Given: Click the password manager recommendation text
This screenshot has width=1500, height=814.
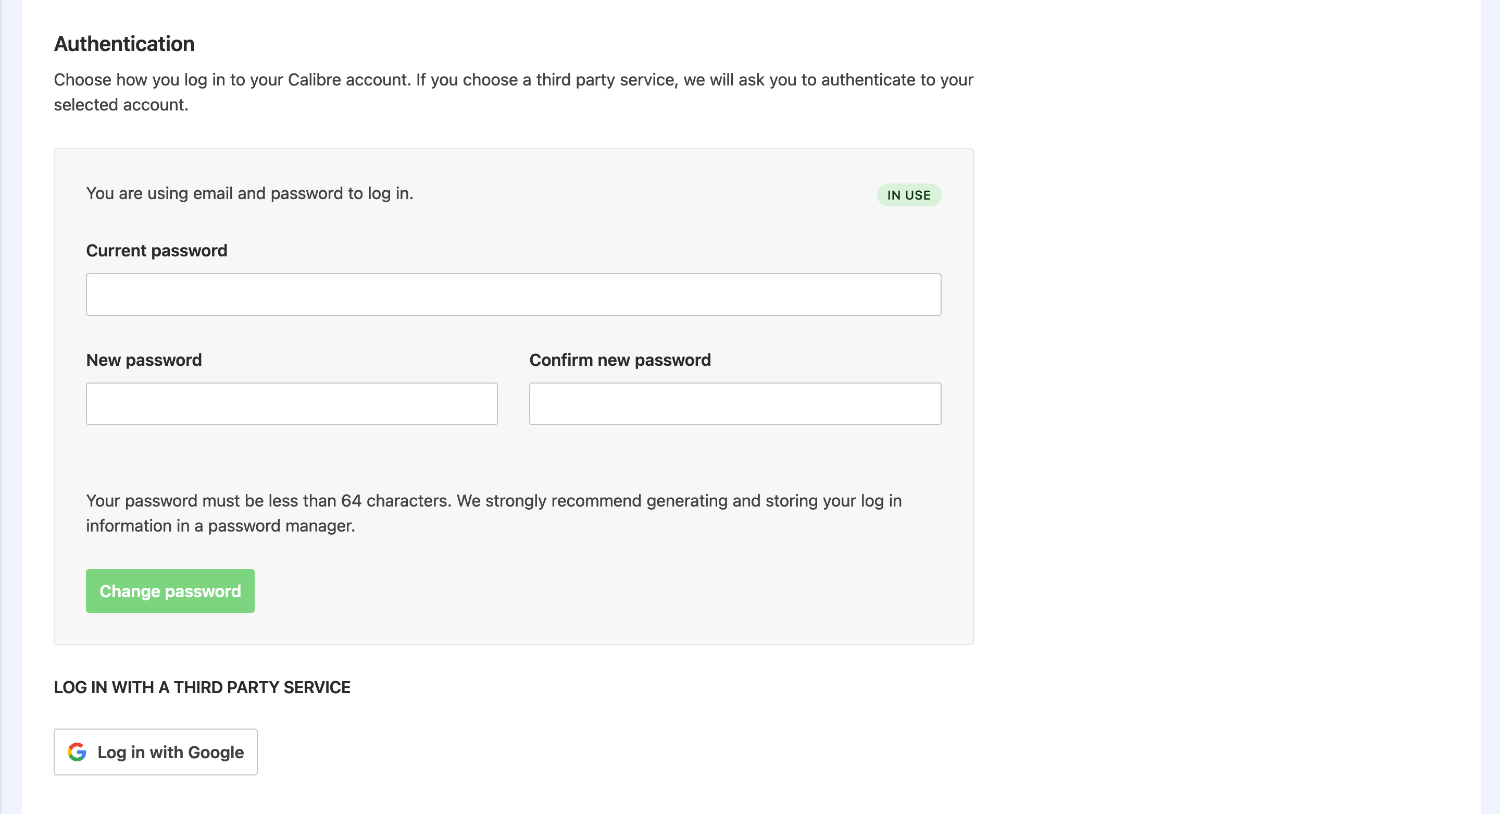Looking at the screenshot, I should click(x=494, y=512).
